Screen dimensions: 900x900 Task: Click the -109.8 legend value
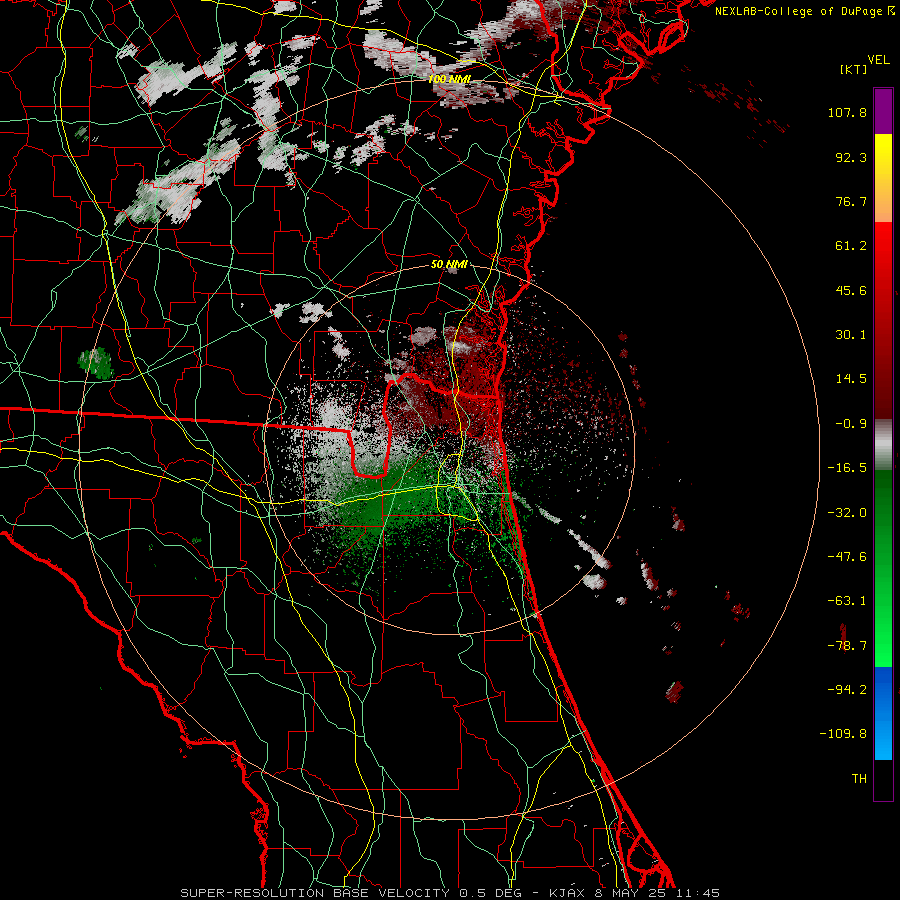tap(844, 734)
